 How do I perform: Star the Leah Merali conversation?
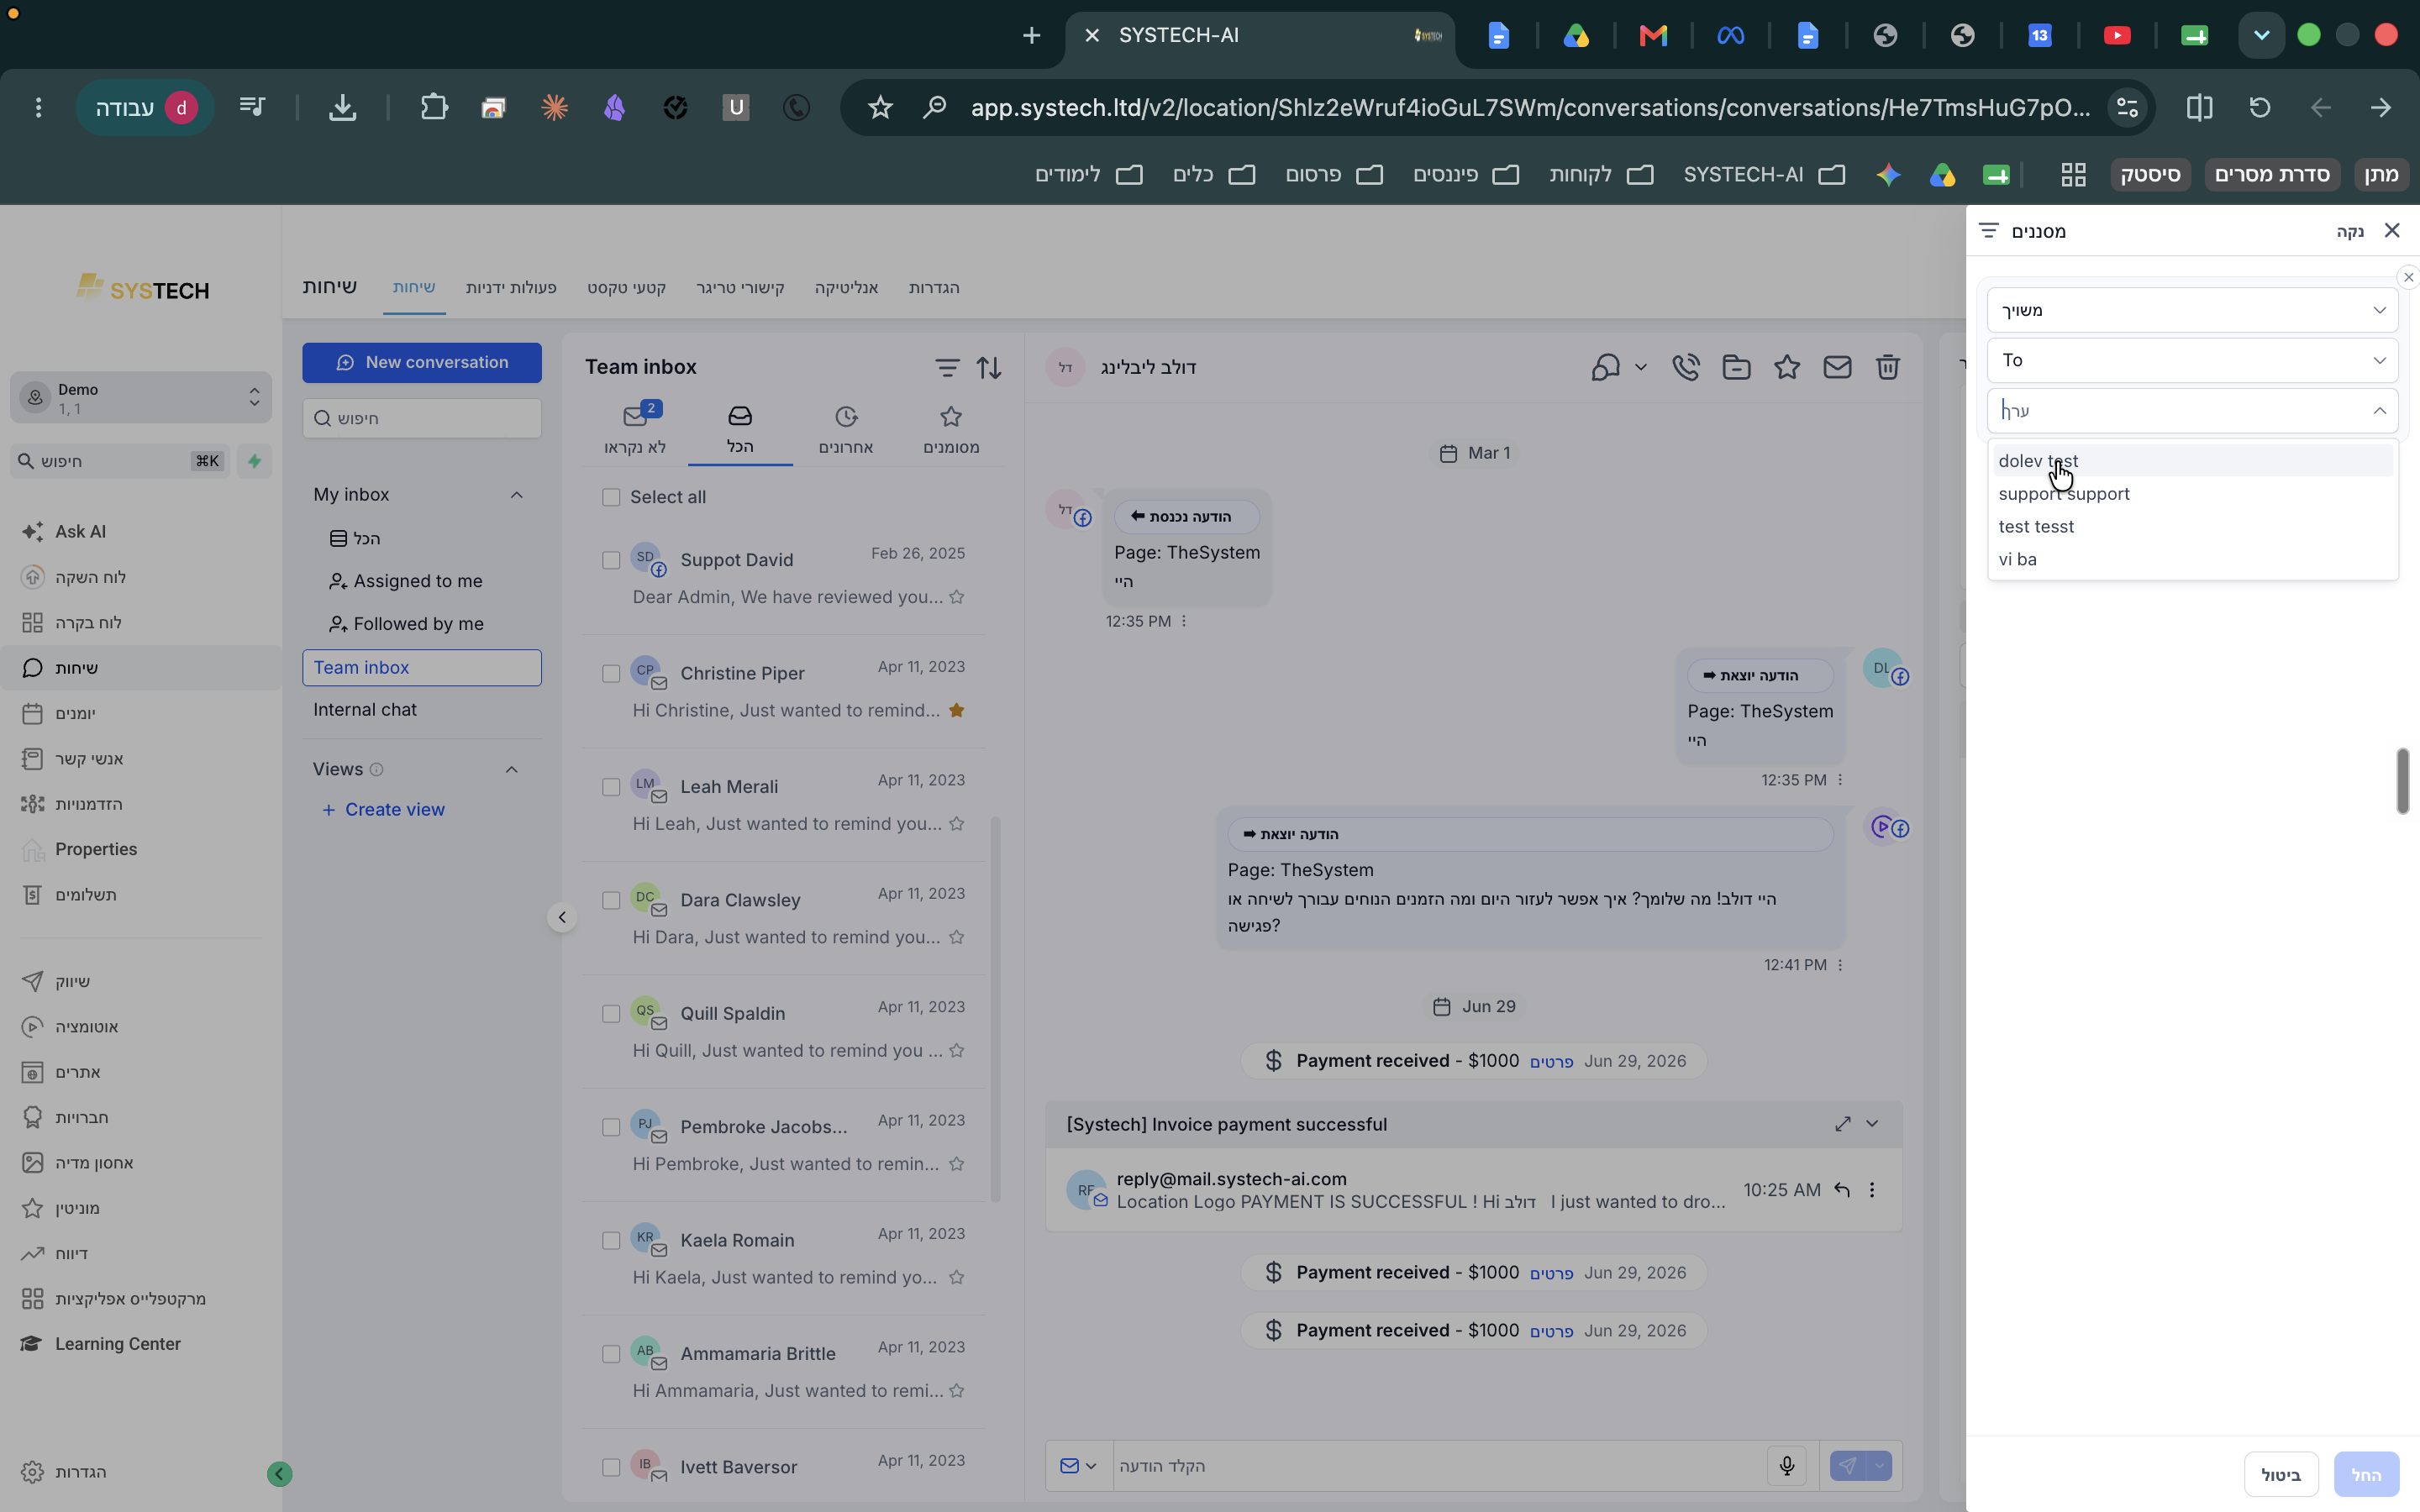956,824
